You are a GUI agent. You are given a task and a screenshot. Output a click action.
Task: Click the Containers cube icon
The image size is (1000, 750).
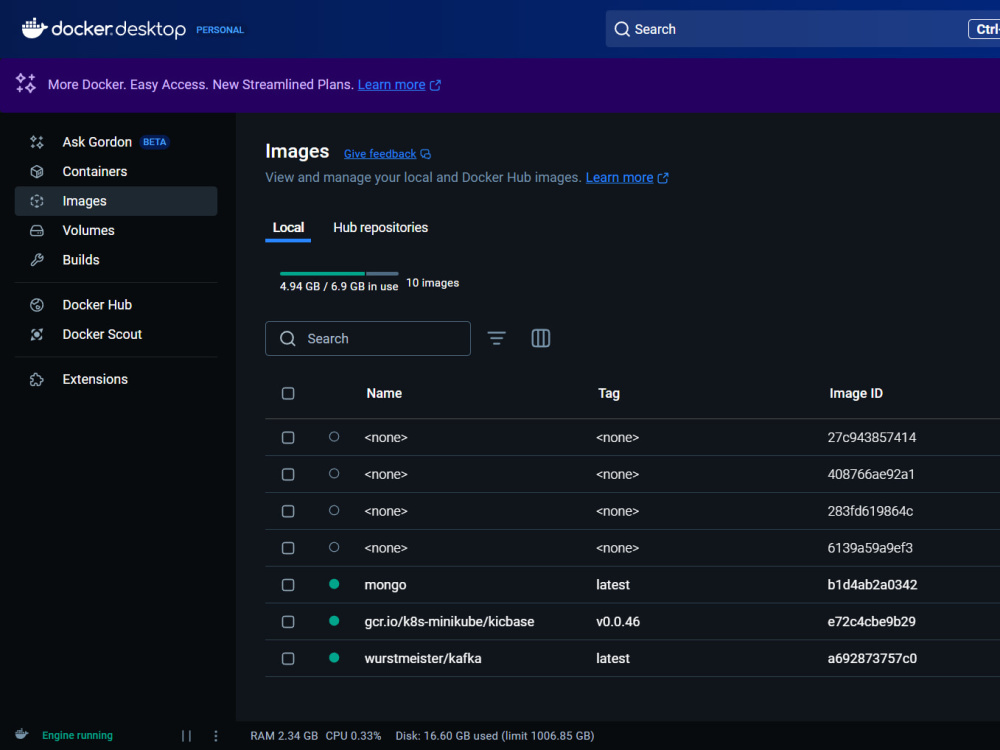37,172
